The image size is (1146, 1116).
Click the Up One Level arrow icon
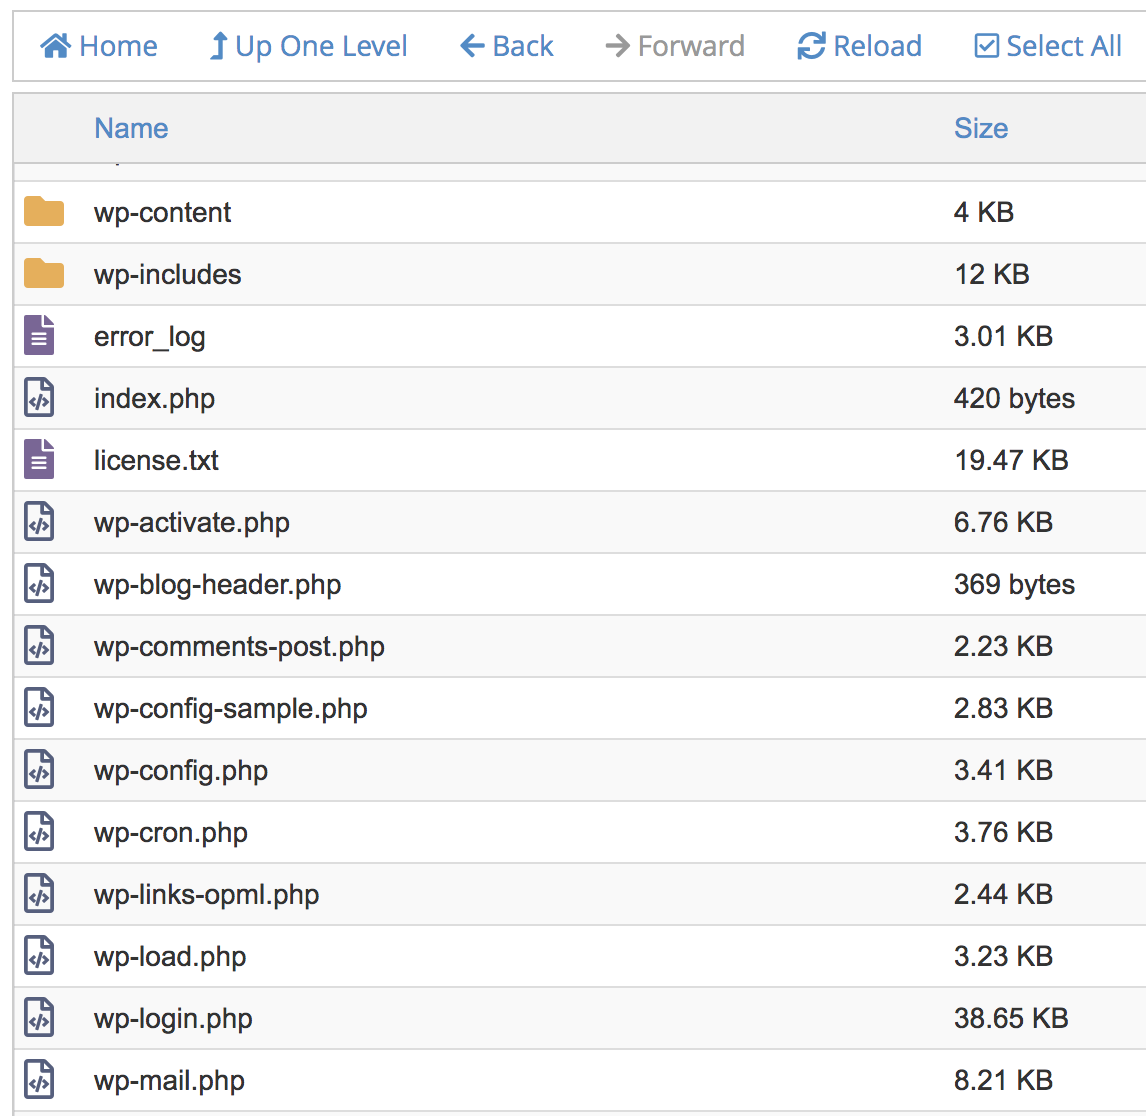pyautogui.click(x=219, y=46)
